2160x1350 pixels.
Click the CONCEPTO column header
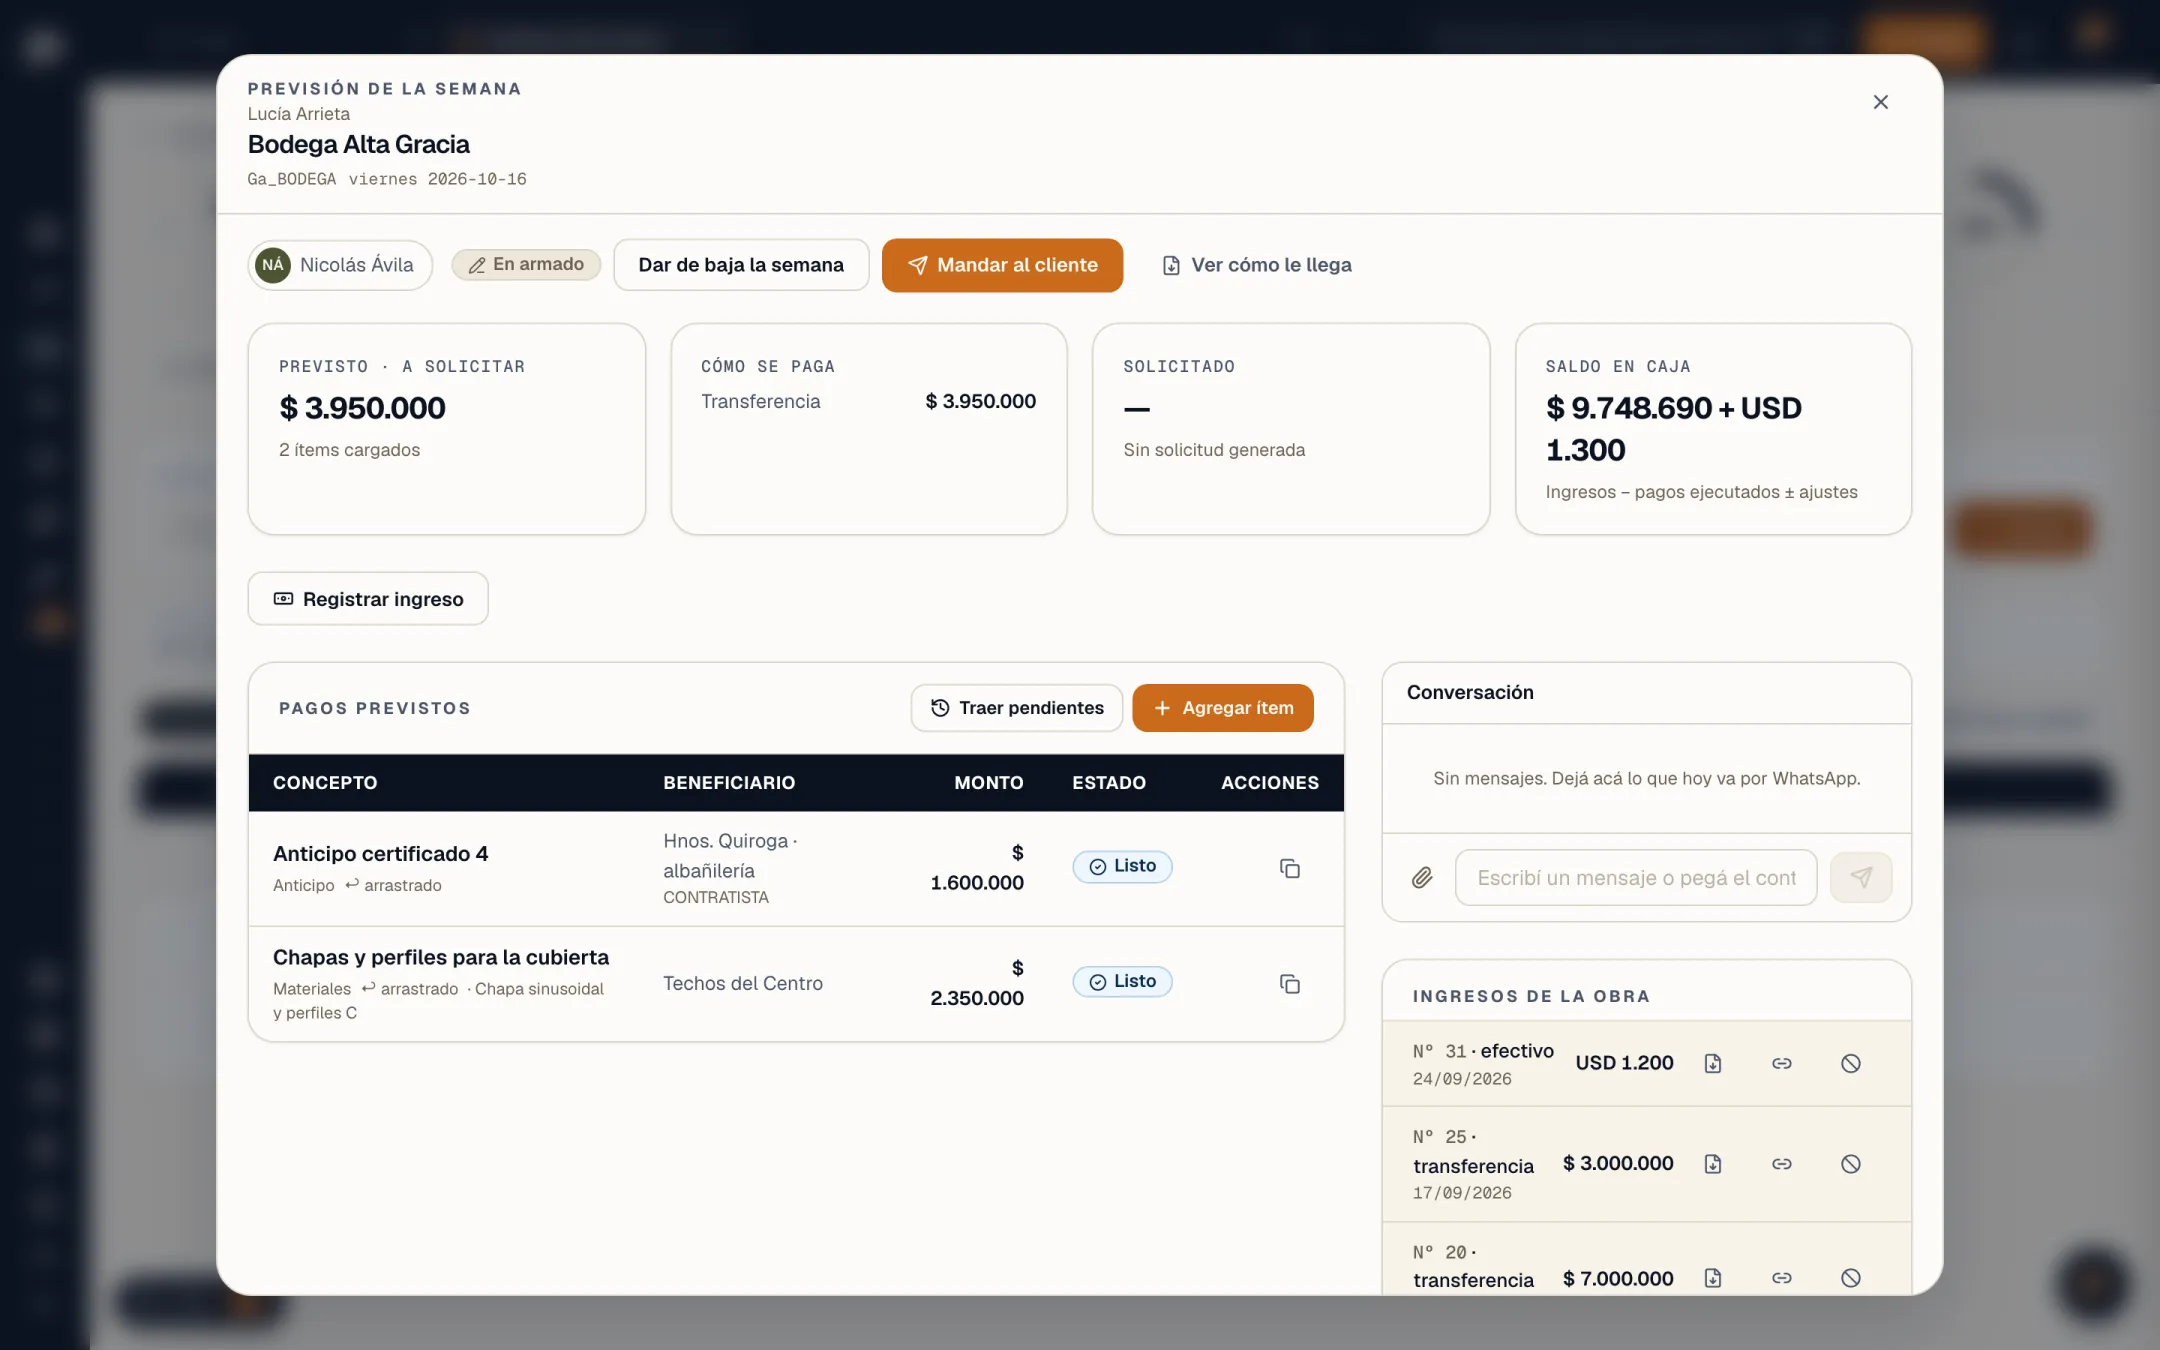(325, 783)
